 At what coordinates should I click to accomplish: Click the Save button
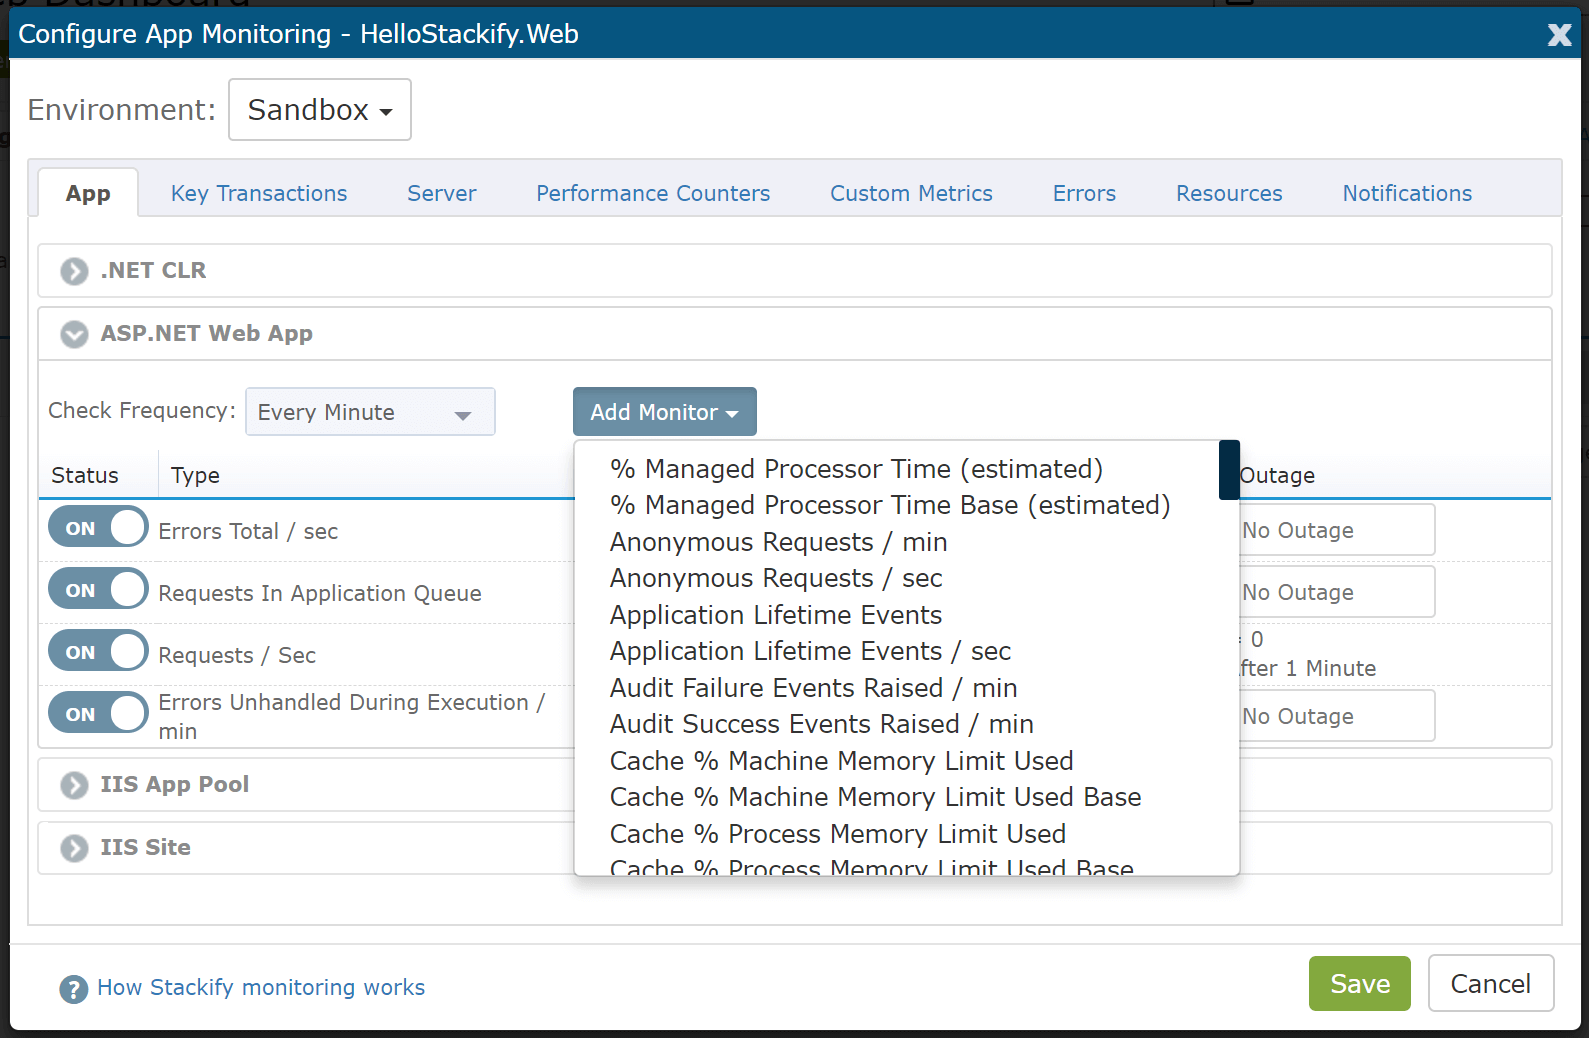[1360, 984]
